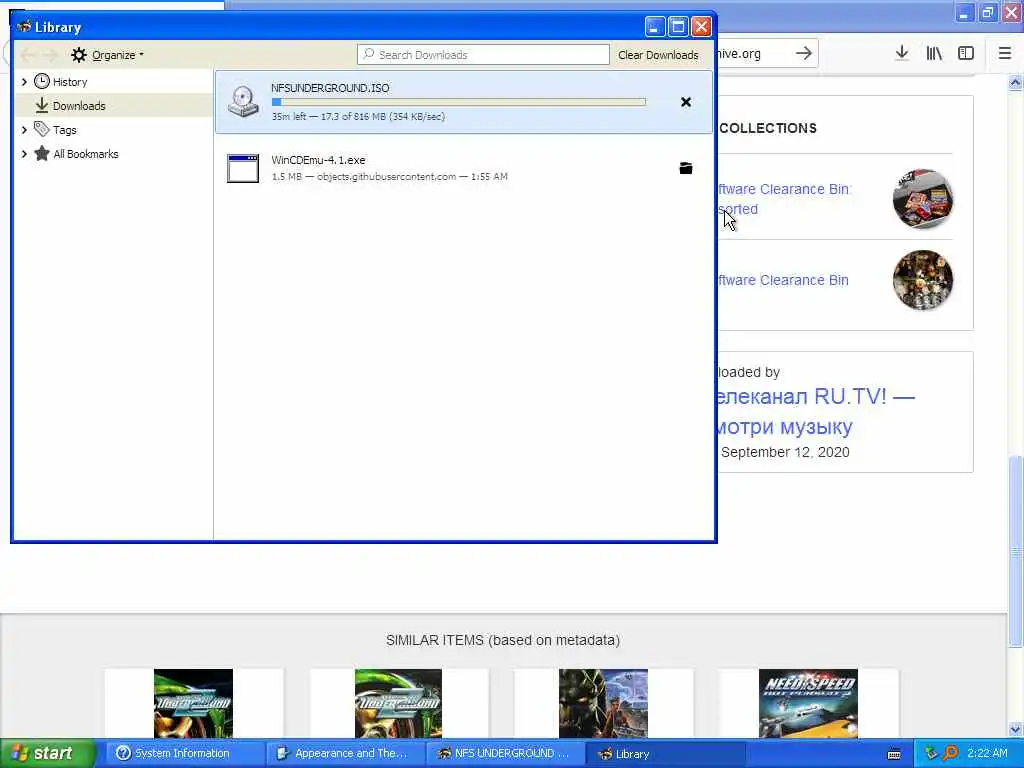Open the Firefox library books icon
Image resolution: width=1024 pixels, height=768 pixels.
pos(934,54)
